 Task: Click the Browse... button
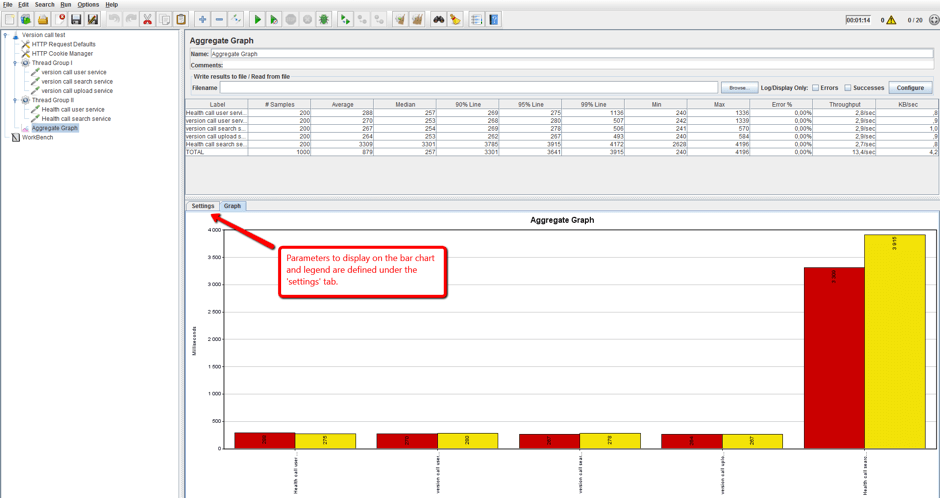pos(739,87)
